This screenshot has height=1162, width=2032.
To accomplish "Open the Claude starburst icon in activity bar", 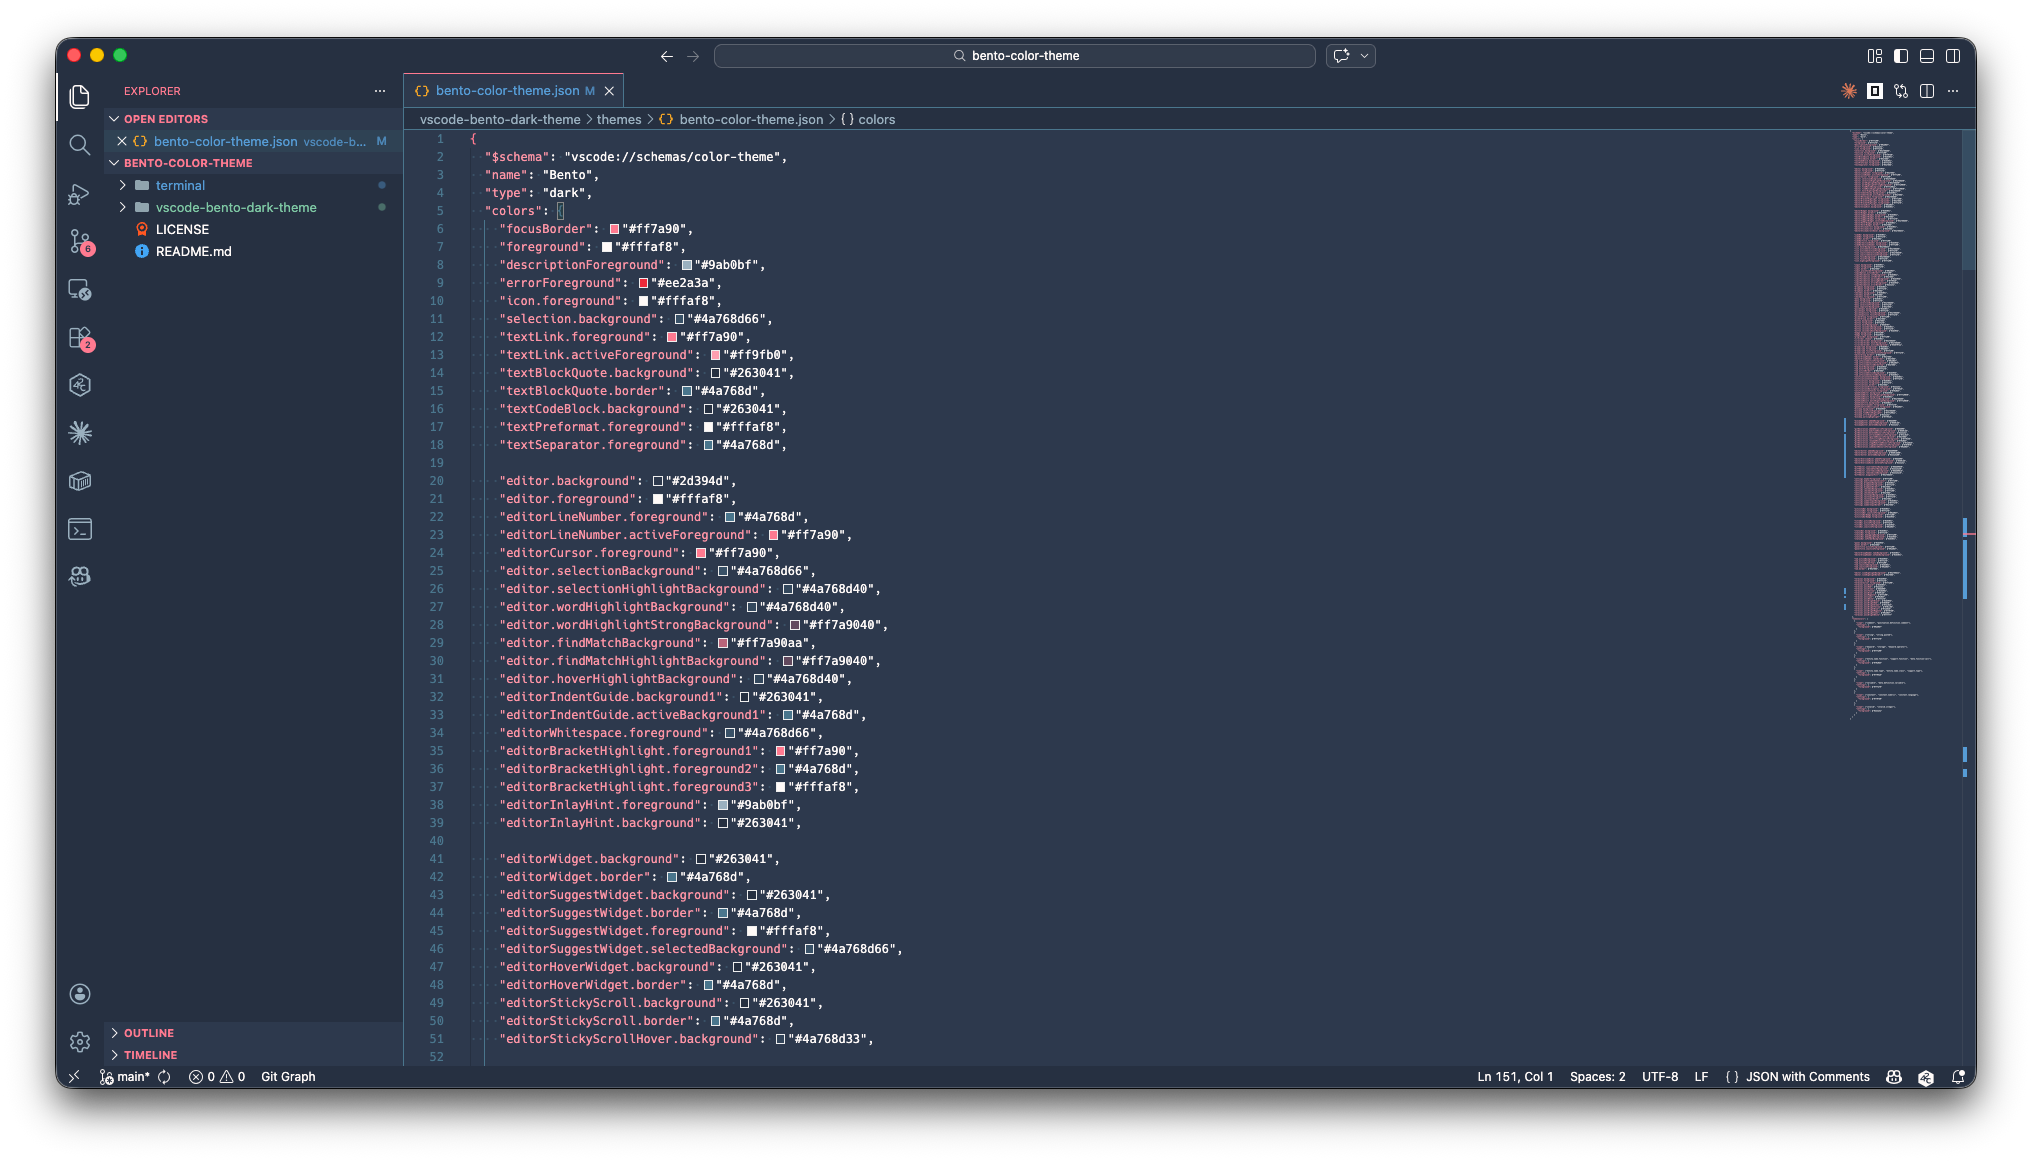I will click(80, 433).
